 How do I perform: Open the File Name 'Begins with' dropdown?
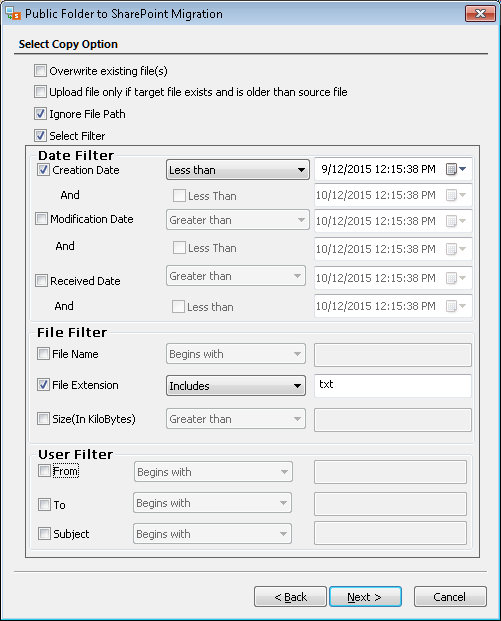[x=236, y=354]
